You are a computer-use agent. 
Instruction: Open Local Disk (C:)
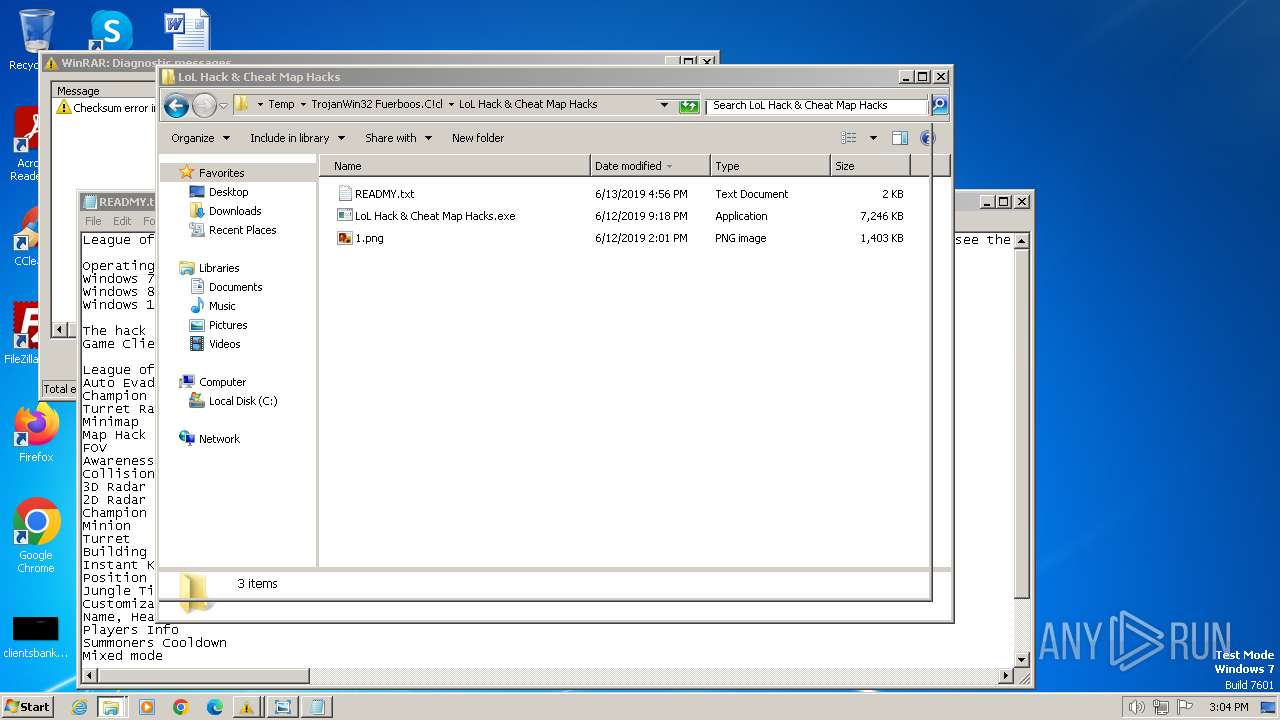(243, 401)
